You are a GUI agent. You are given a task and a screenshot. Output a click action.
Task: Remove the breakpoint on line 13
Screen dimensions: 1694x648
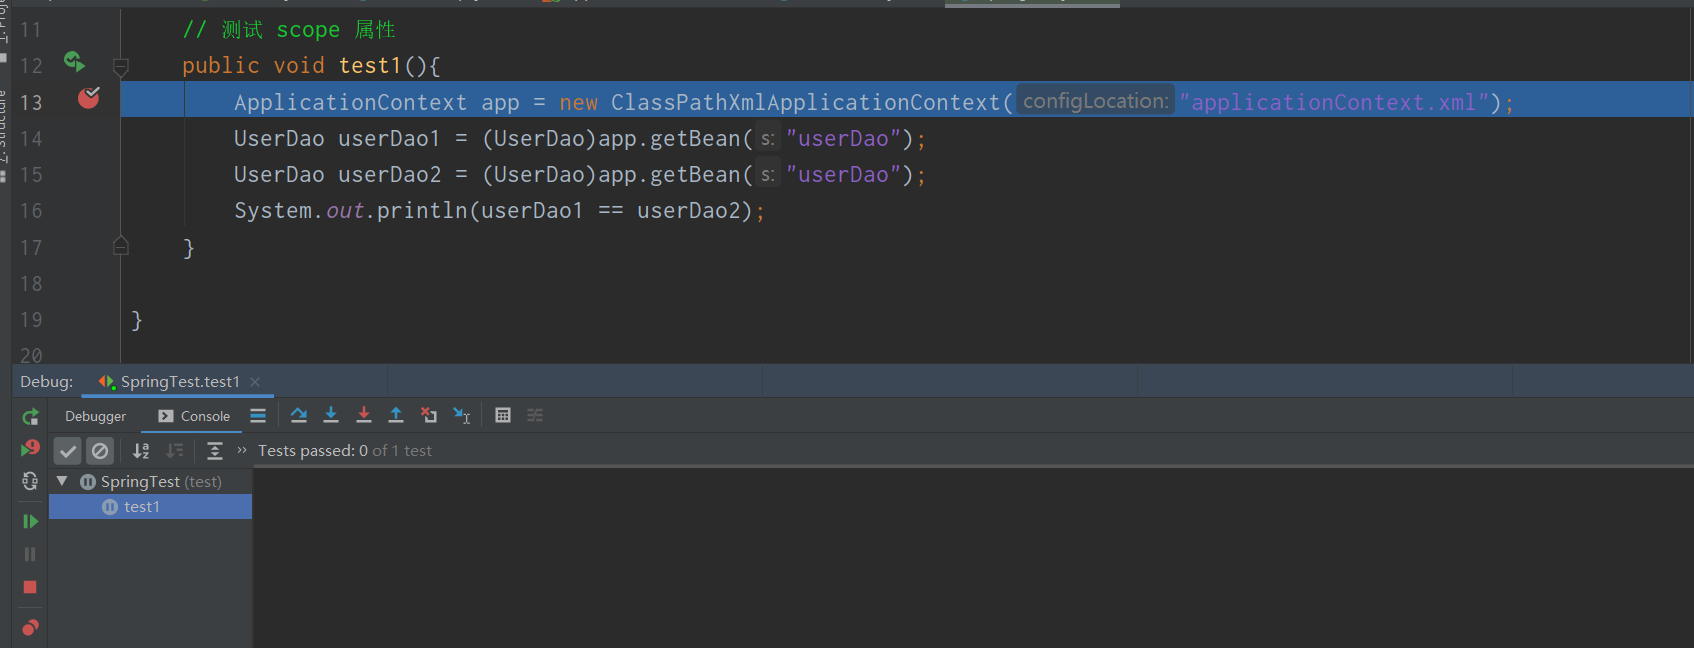pos(89,97)
